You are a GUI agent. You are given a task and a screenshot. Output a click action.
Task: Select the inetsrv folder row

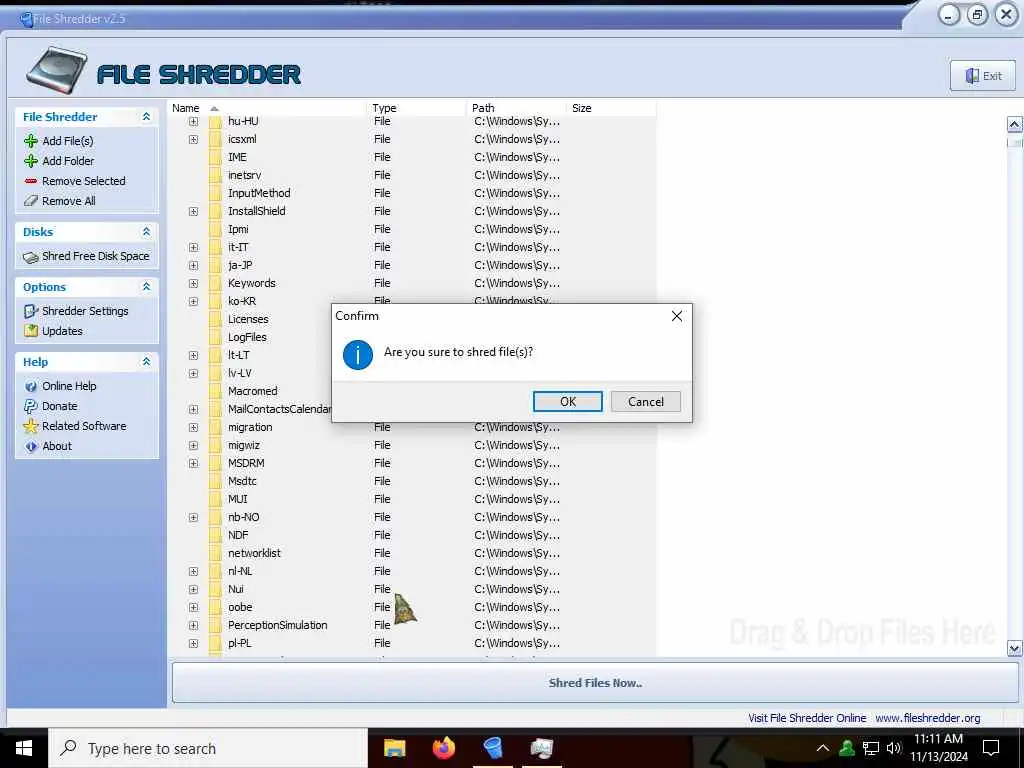click(x=412, y=175)
